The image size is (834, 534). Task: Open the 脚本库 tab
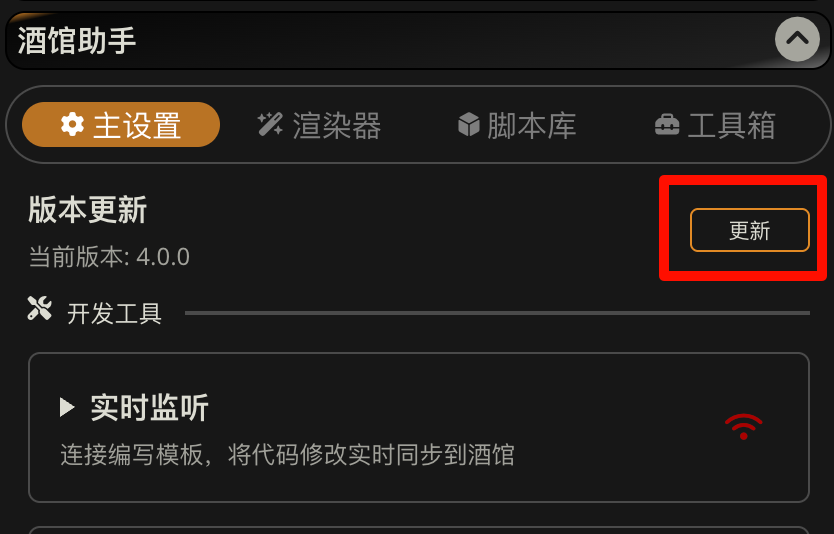click(517, 125)
